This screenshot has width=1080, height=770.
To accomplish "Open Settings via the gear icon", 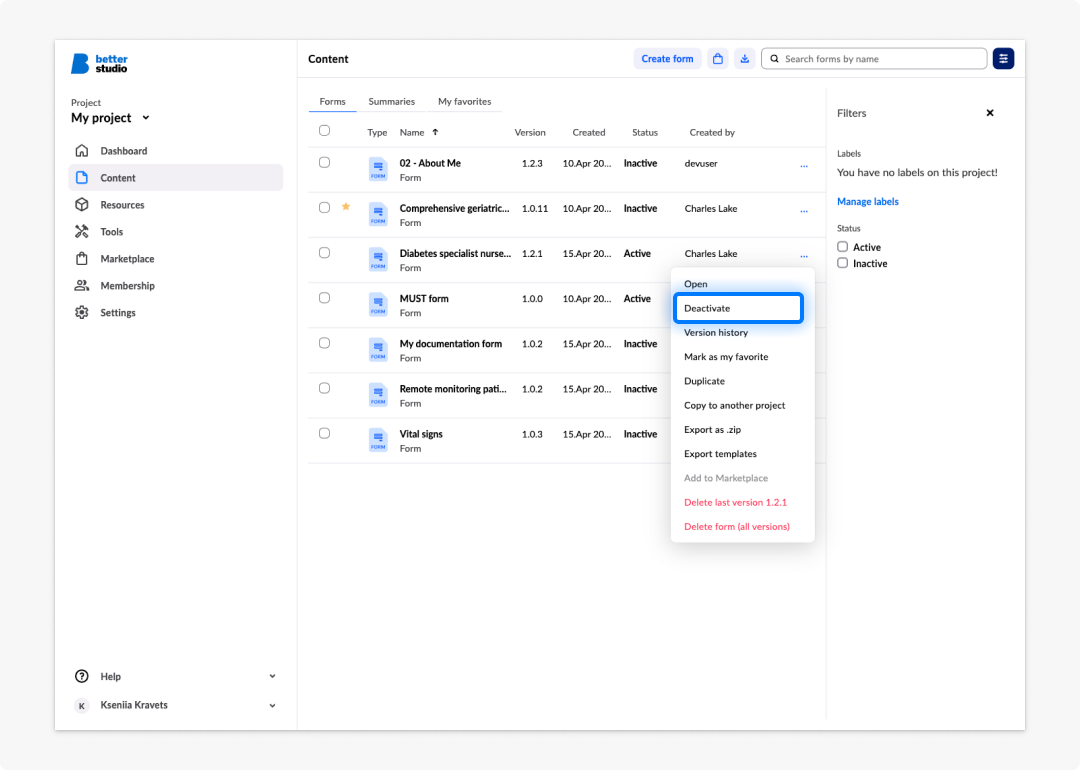I will (x=82, y=312).
